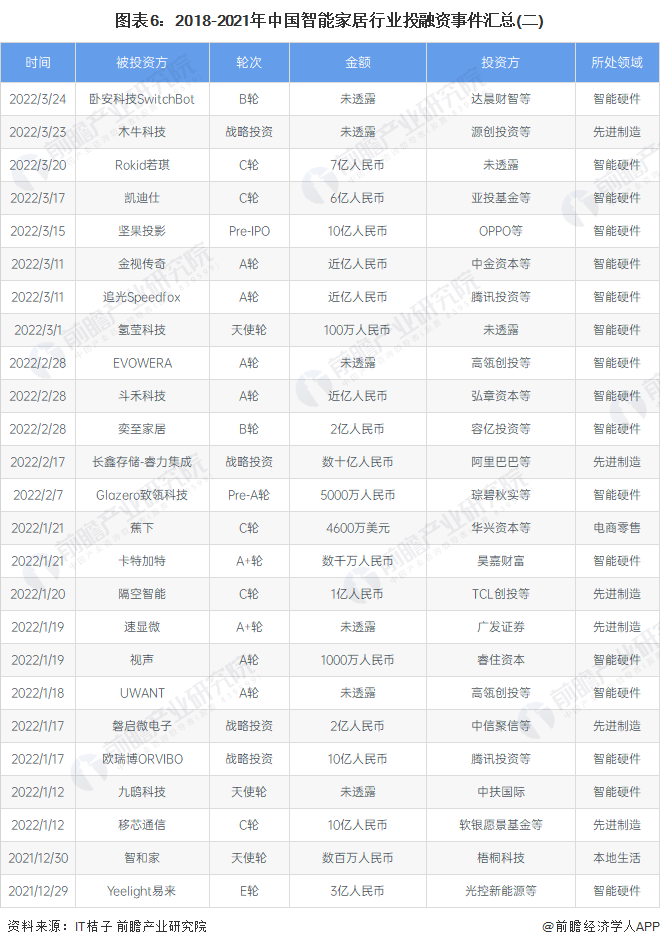Click the 氢莹科技 company cell

[x=142, y=330]
